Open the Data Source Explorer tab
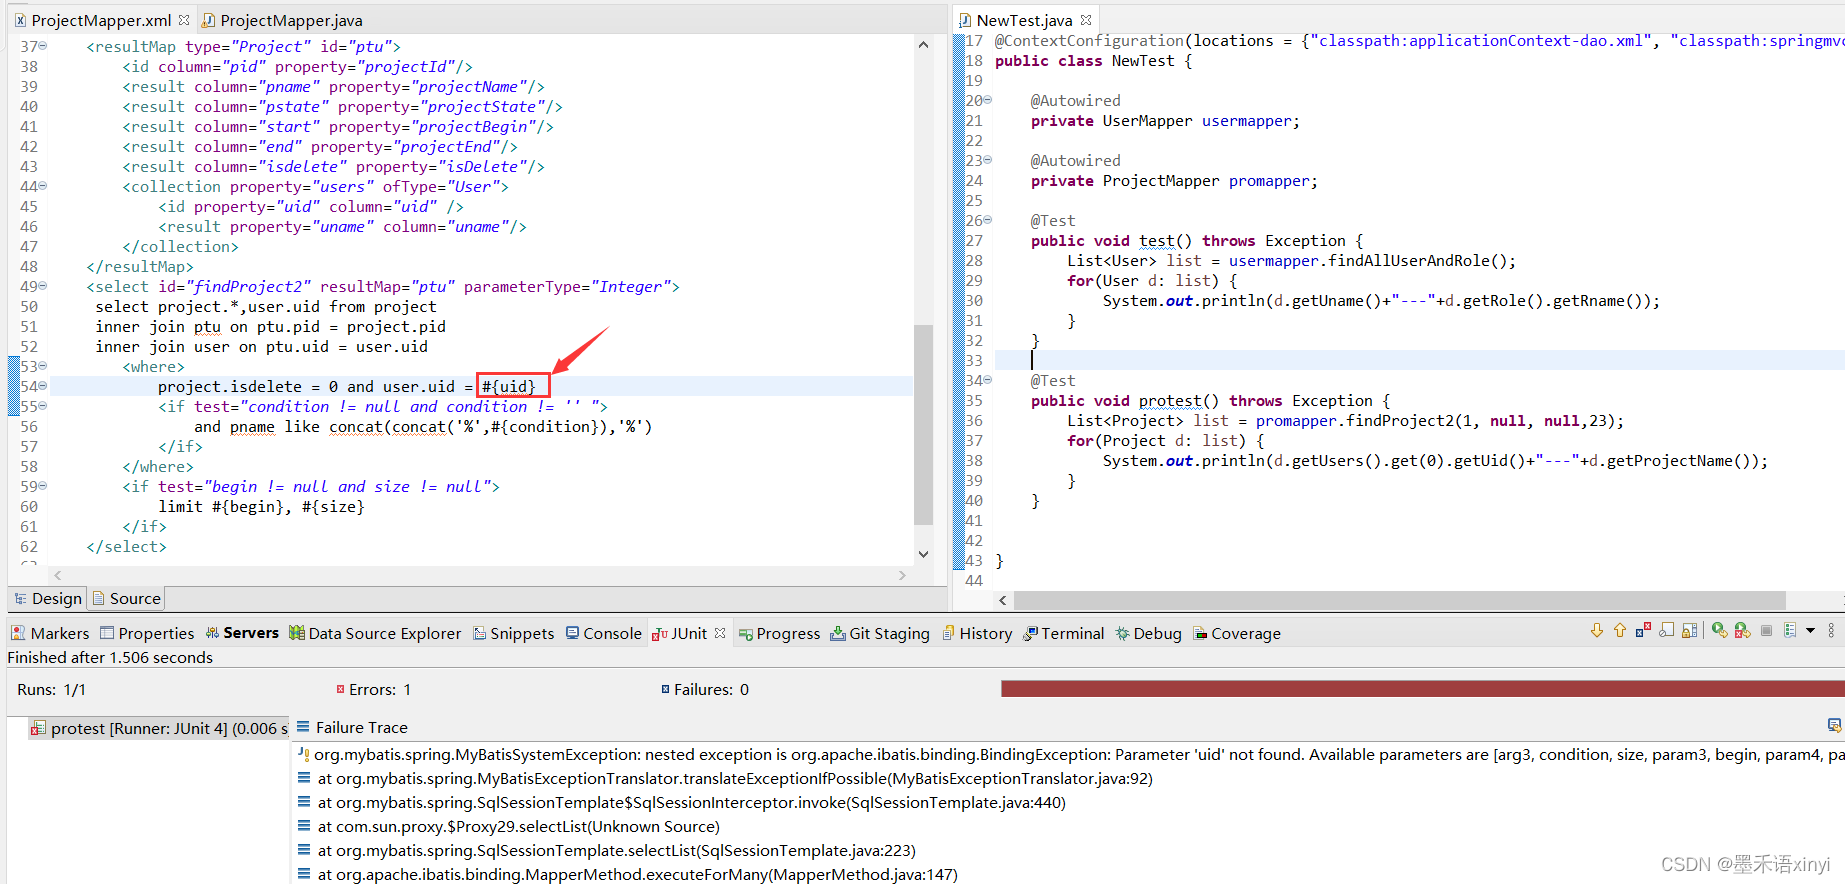 [x=375, y=633]
